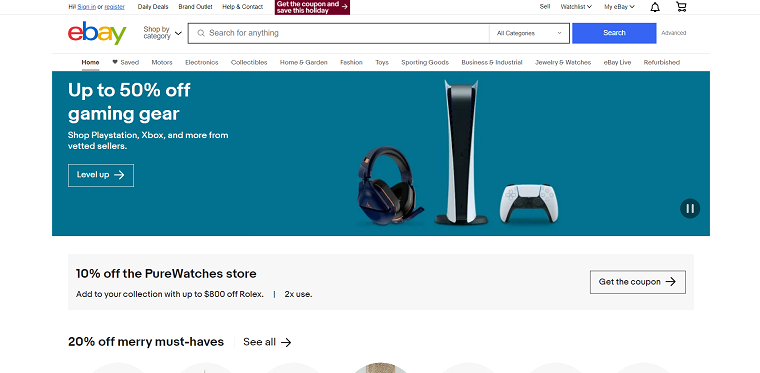The width and height of the screenshot is (760, 373).
Task: Click the eBay logo
Action: pyautogui.click(x=97, y=33)
